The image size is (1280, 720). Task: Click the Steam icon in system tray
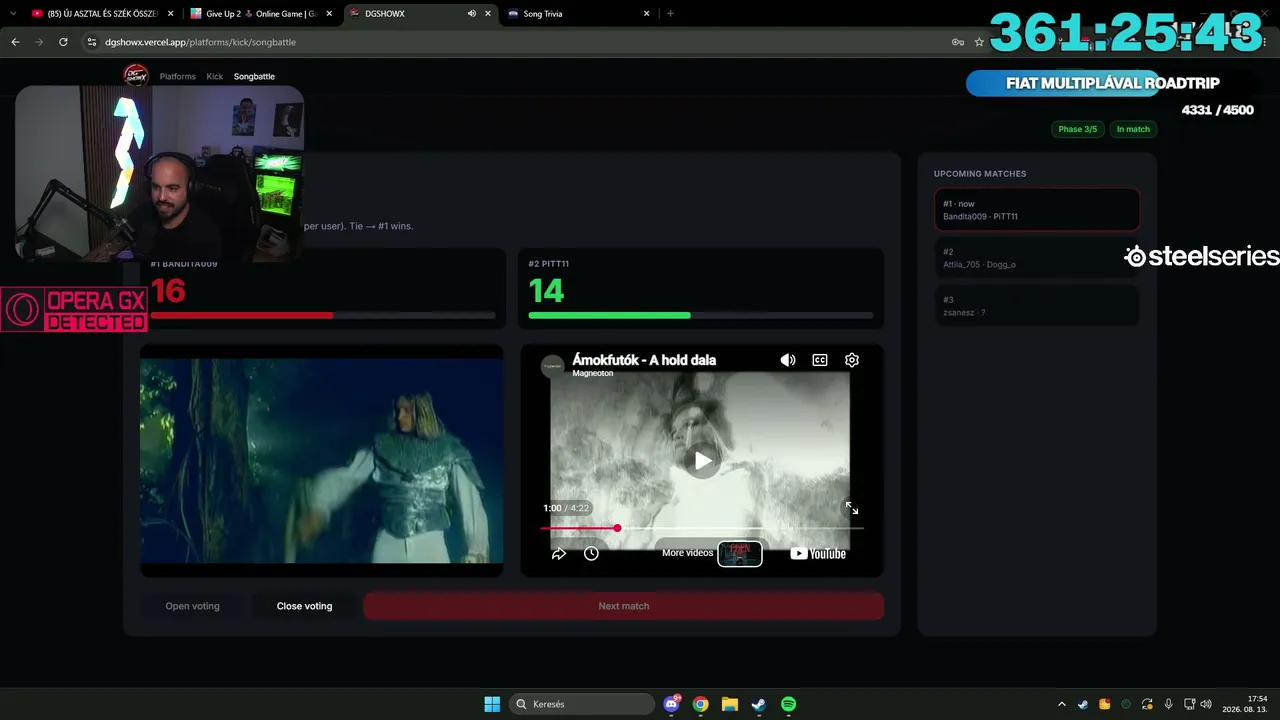(x=1083, y=704)
